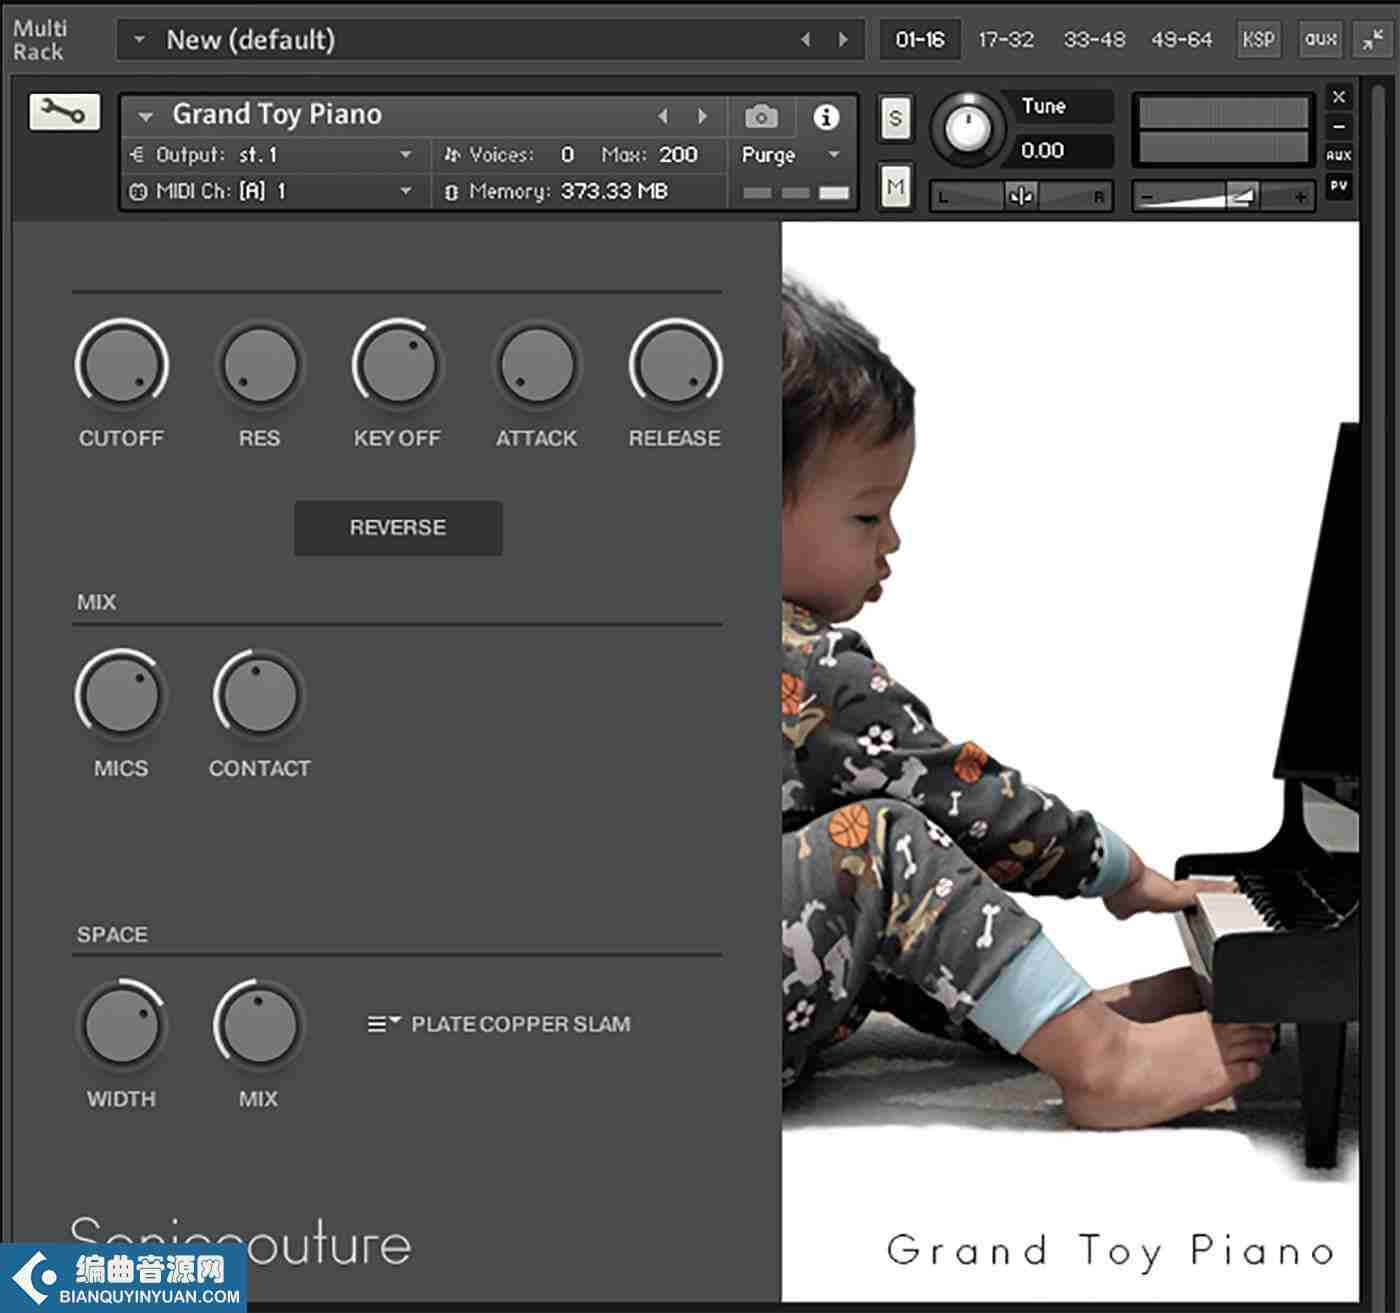This screenshot has width=1400, height=1313.
Task: Switch to instrument page 01-16
Action: pyautogui.click(x=920, y=40)
